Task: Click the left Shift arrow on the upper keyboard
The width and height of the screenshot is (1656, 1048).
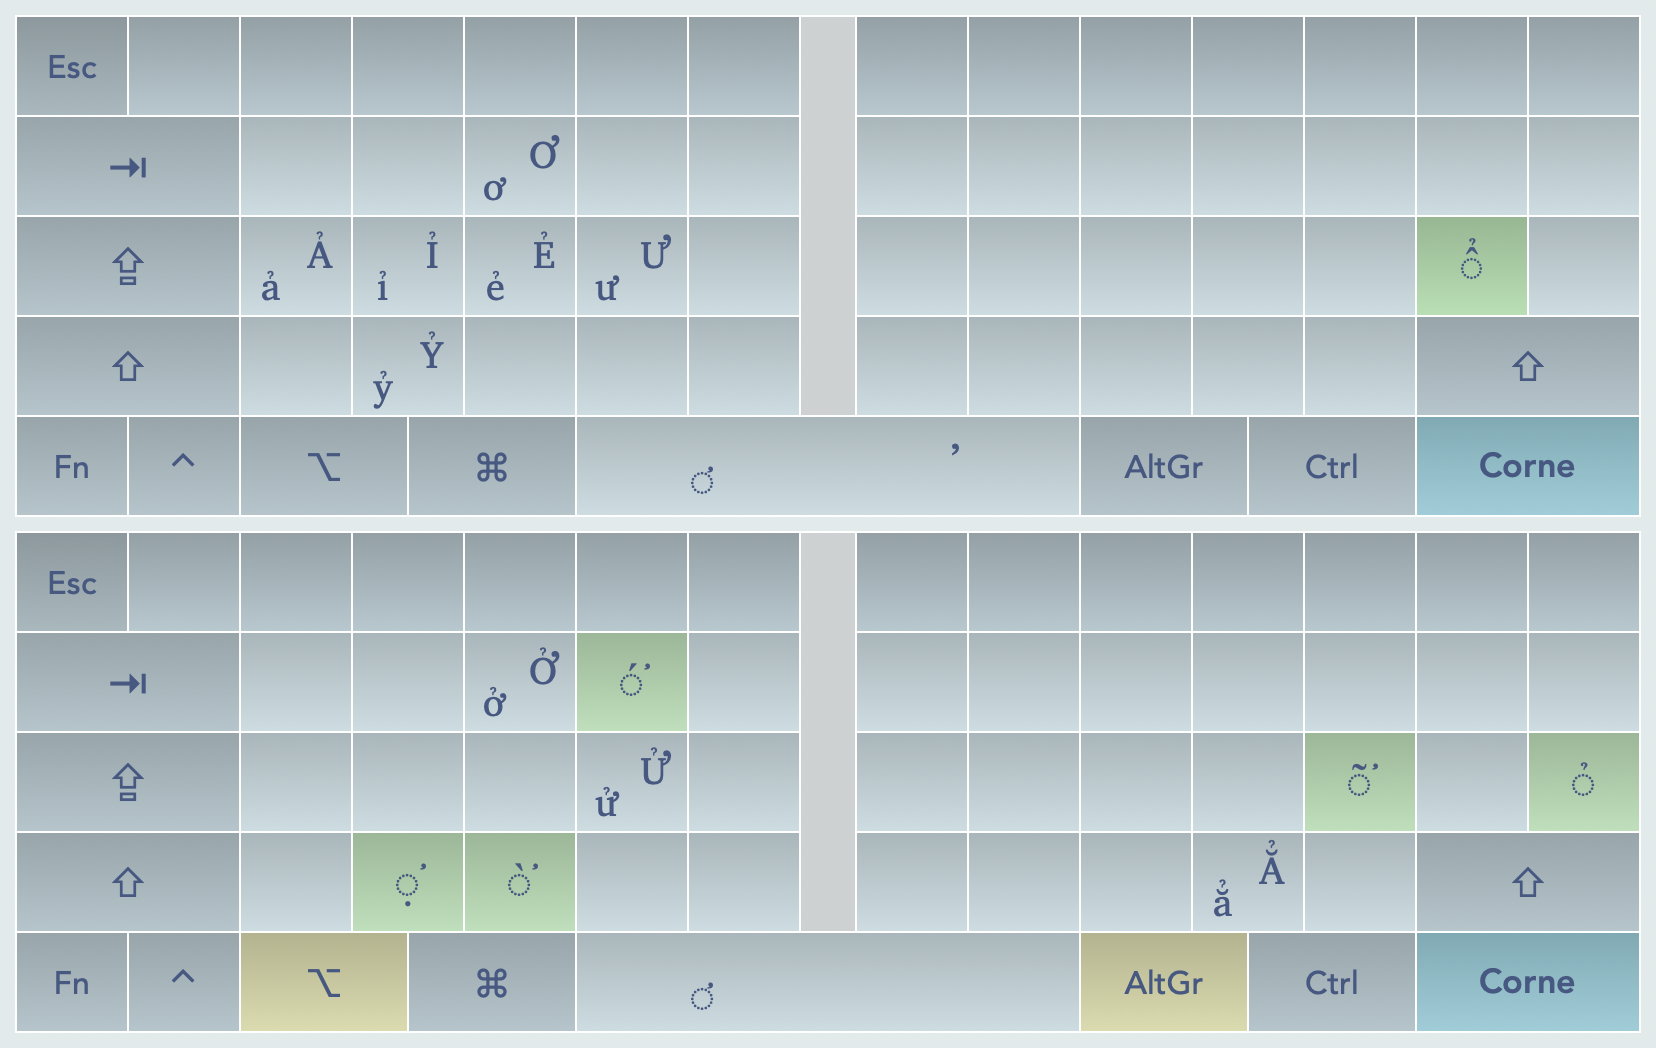Action: pos(128,366)
